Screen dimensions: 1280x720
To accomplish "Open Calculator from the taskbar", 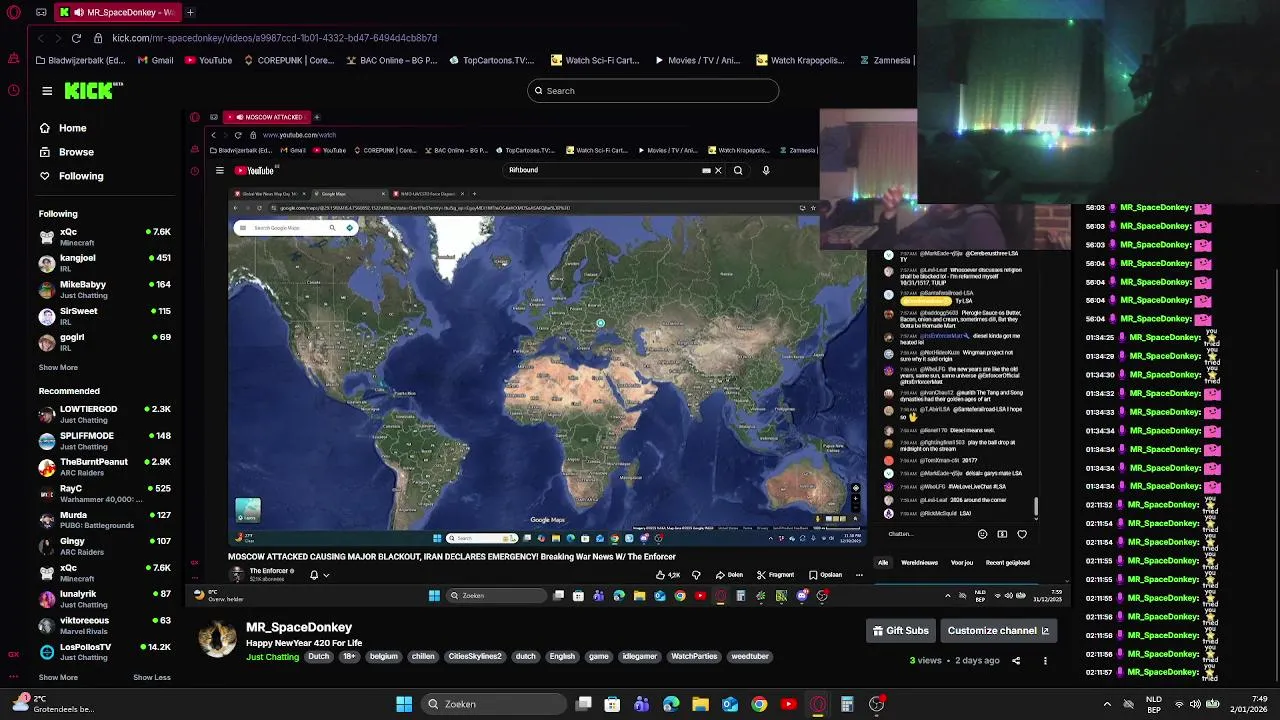I will click(847, 704).
